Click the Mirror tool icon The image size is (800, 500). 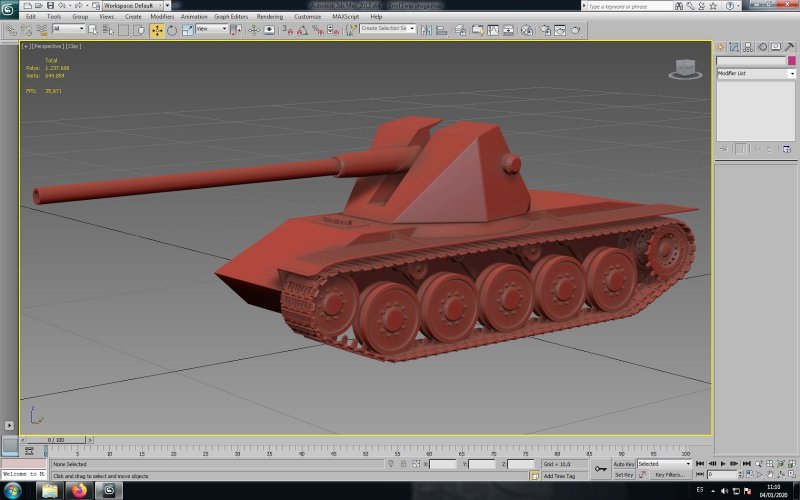(x=427, y=30)
